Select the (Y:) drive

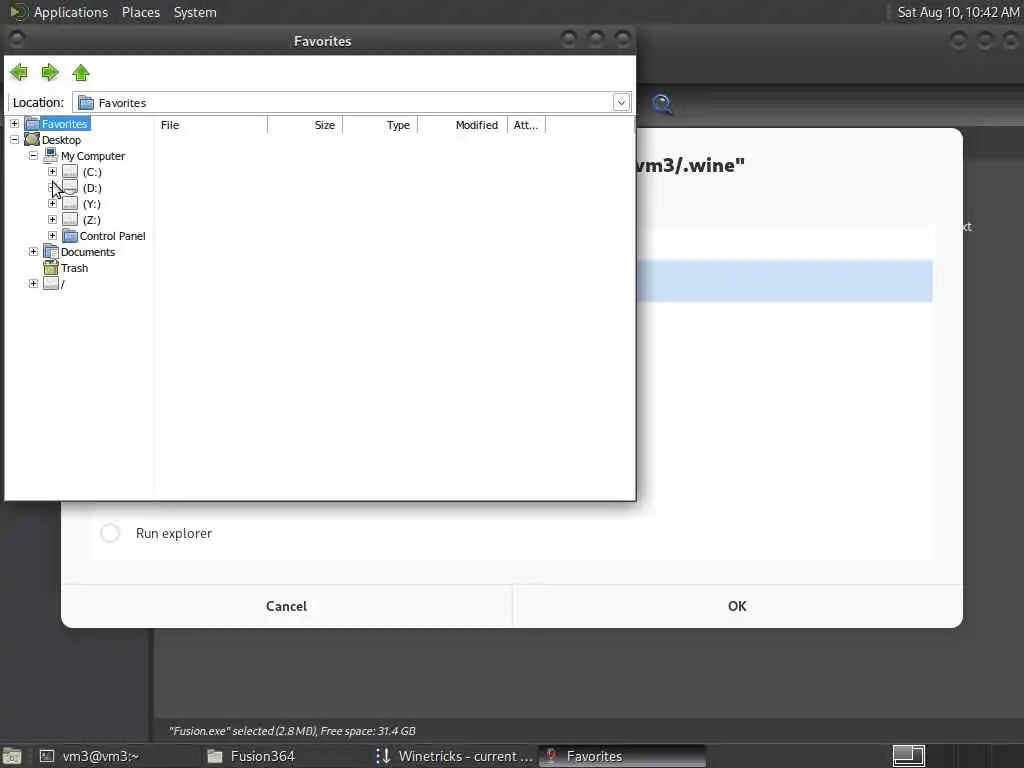(x=92, y=204)
